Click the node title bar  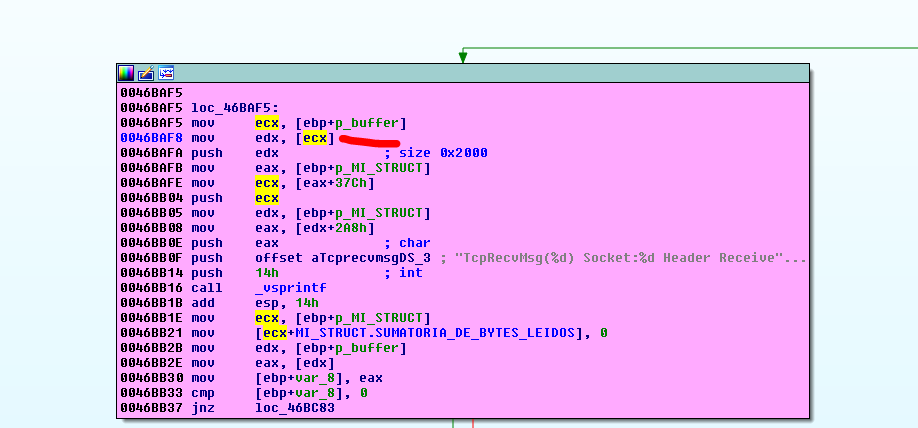click(480, 73)
